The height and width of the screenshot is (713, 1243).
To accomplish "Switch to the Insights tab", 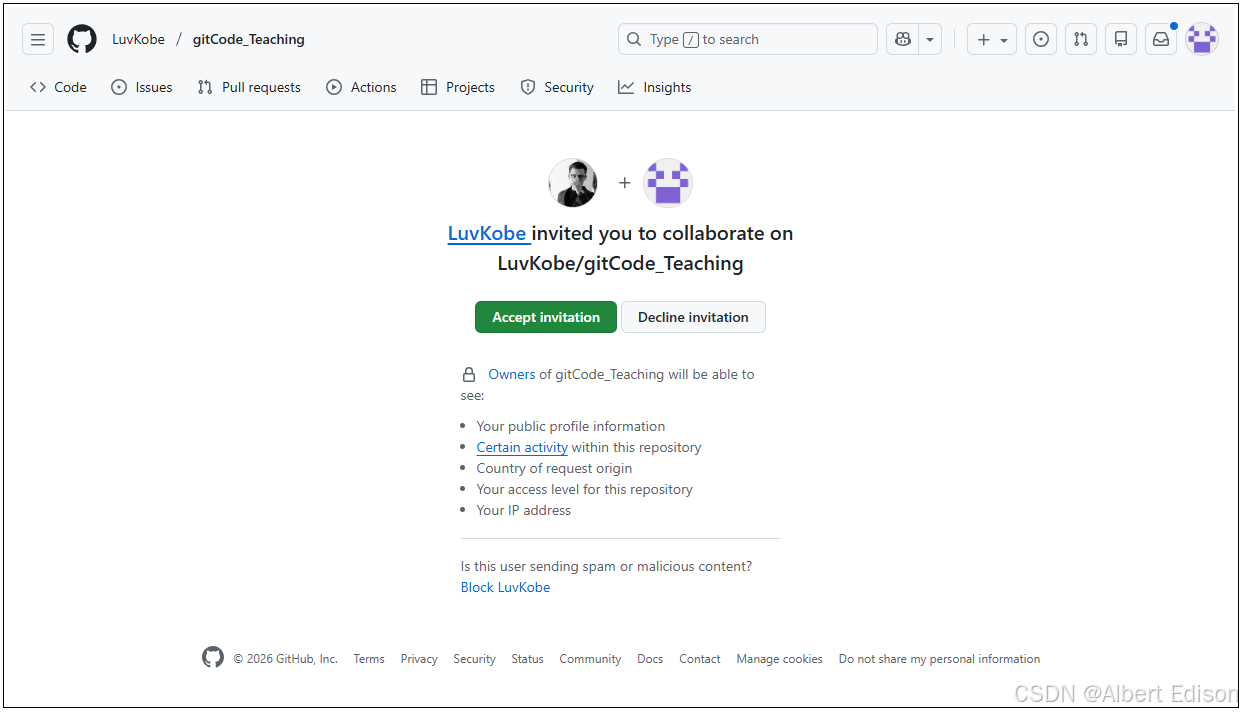I will pyautogui.click(x=655, y=88).
